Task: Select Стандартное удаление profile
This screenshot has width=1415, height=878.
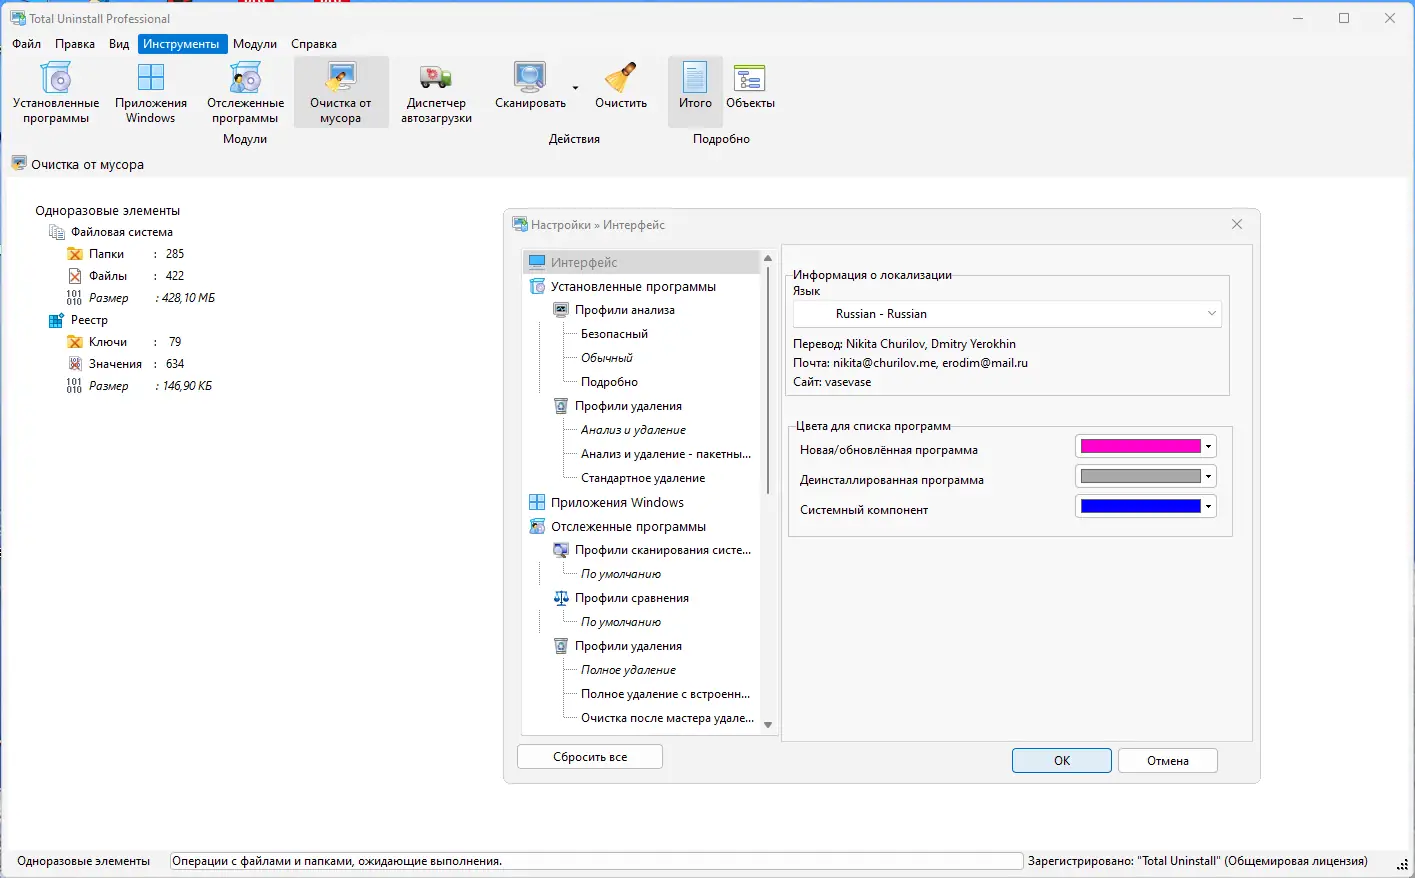Action: [x=643, y=478]
